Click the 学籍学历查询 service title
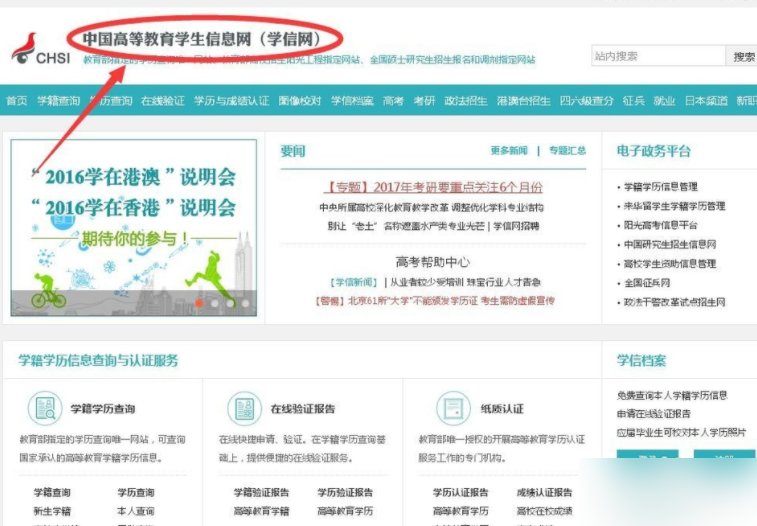 pyautogui.click(x=103, y=409)
